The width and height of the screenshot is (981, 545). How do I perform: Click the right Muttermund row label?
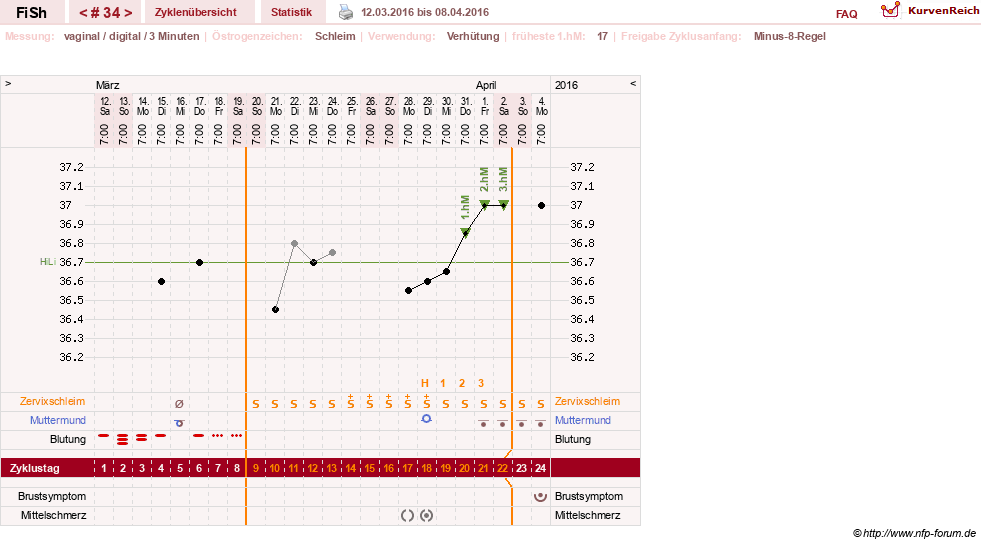[583, 420]
